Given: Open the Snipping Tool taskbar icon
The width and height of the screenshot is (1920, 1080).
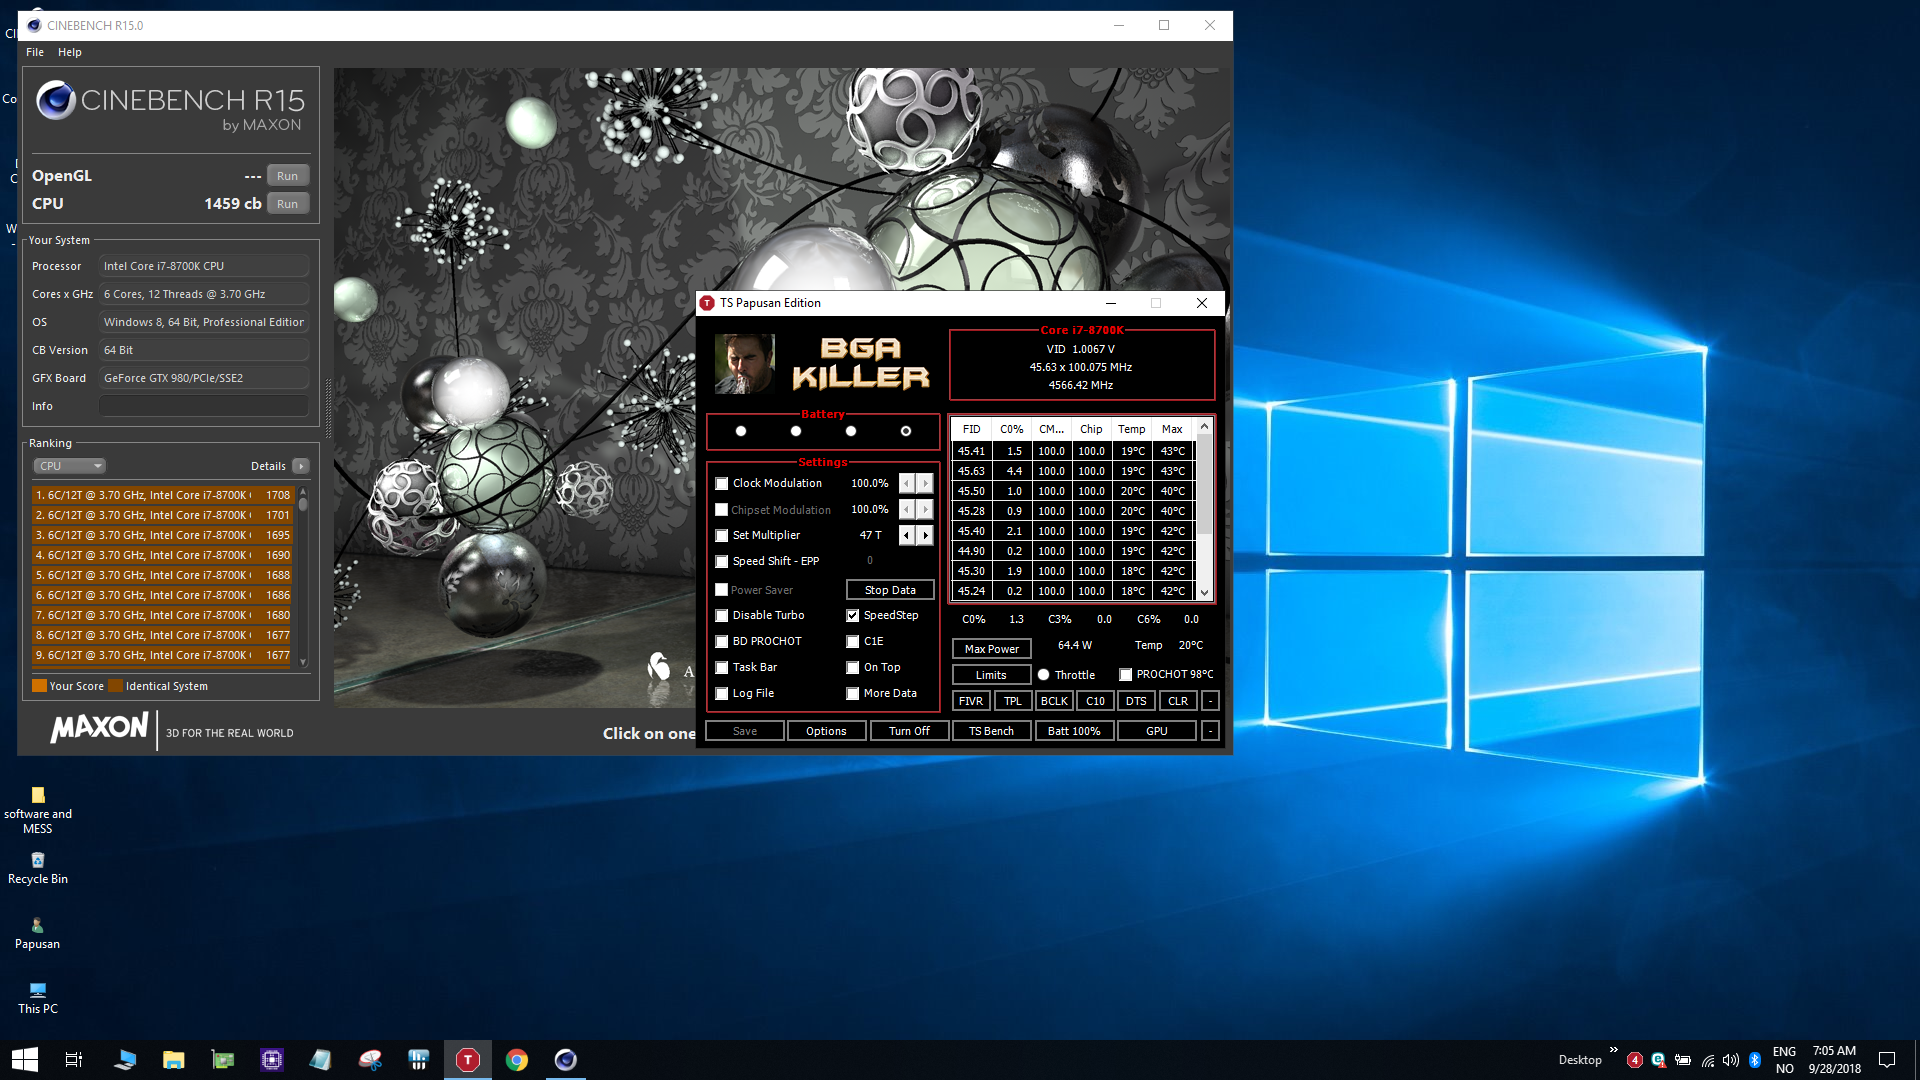Looking at the screenshot, I should (370, 1059).
